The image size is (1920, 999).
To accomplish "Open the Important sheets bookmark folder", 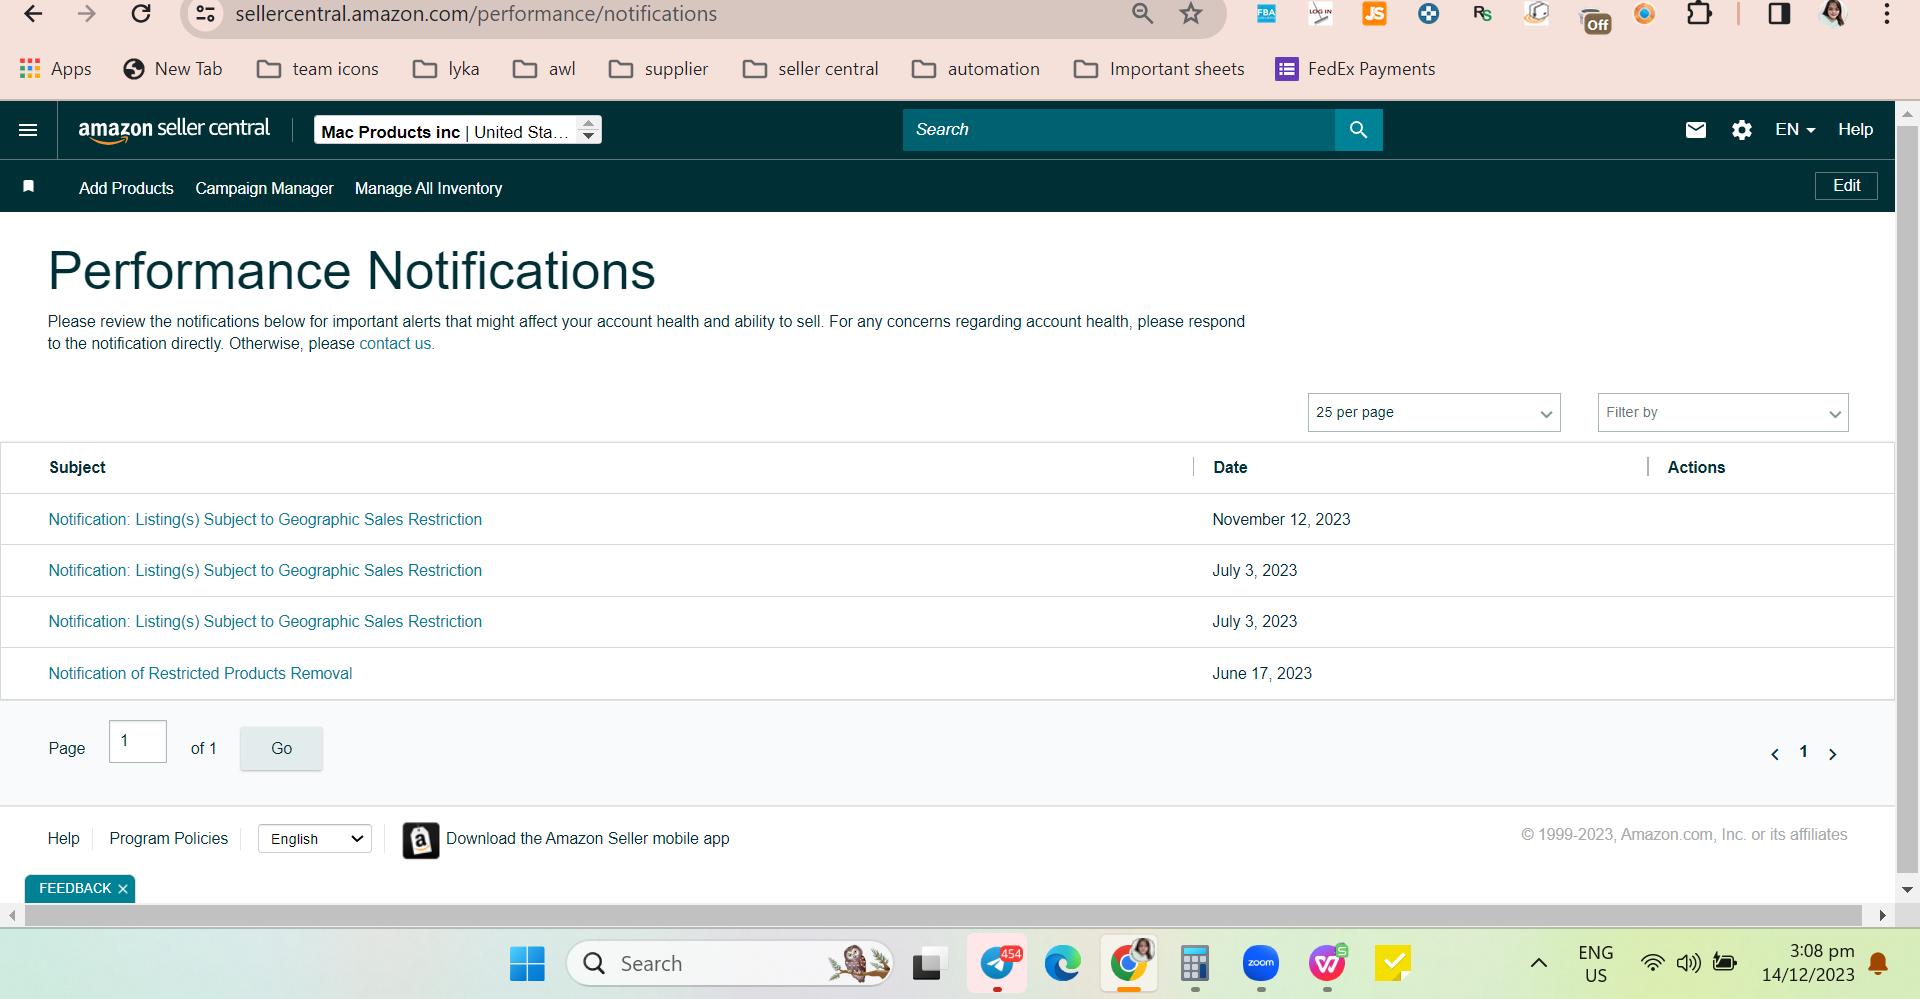I will point(1159,69).
